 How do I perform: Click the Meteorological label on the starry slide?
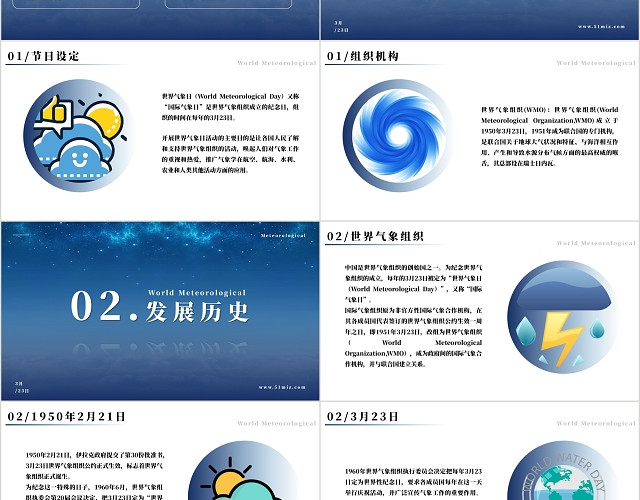283,236
